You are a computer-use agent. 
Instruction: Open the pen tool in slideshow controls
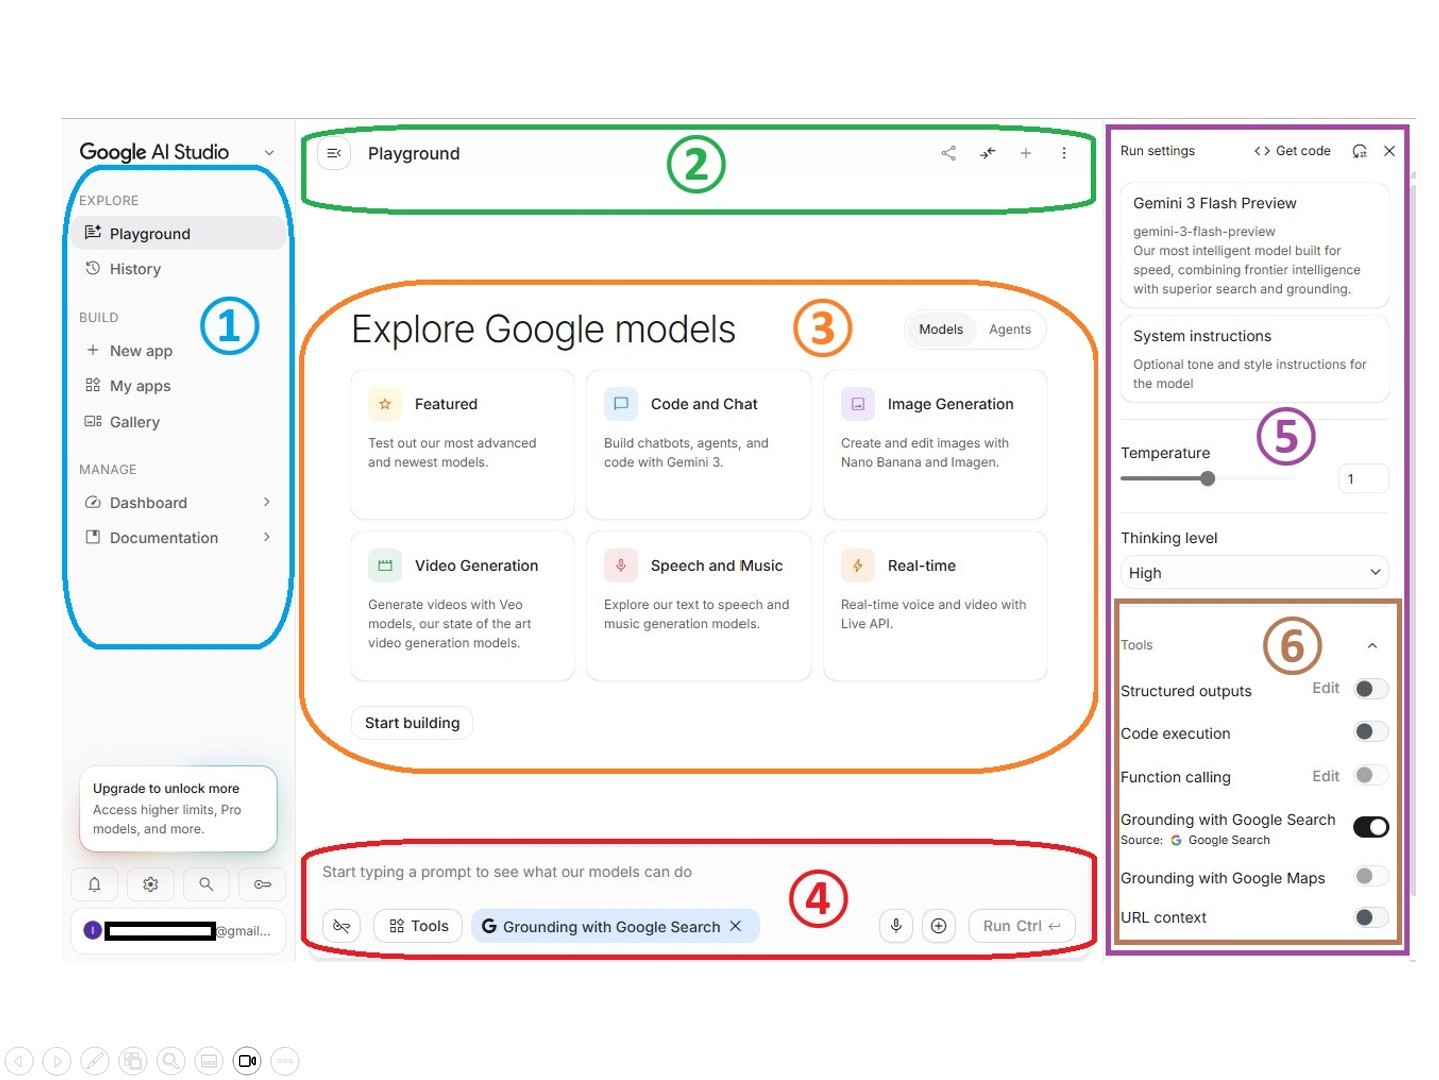(95, 1060)
